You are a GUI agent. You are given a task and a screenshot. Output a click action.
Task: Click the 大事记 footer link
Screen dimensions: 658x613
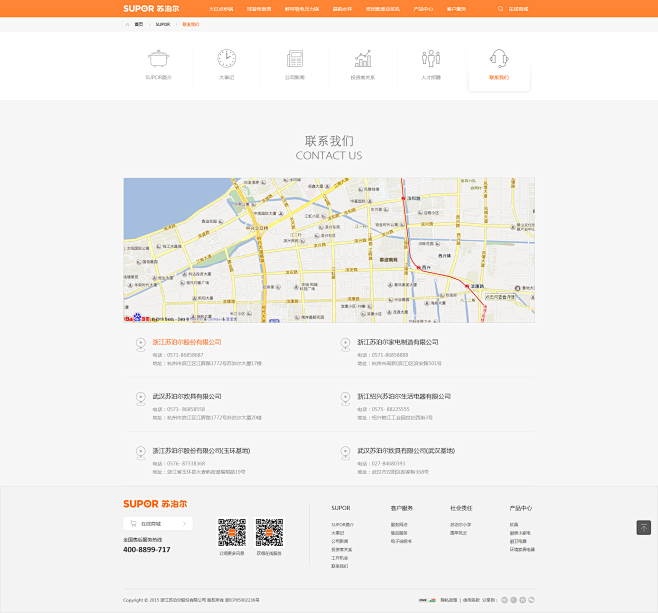pos(338,533)
